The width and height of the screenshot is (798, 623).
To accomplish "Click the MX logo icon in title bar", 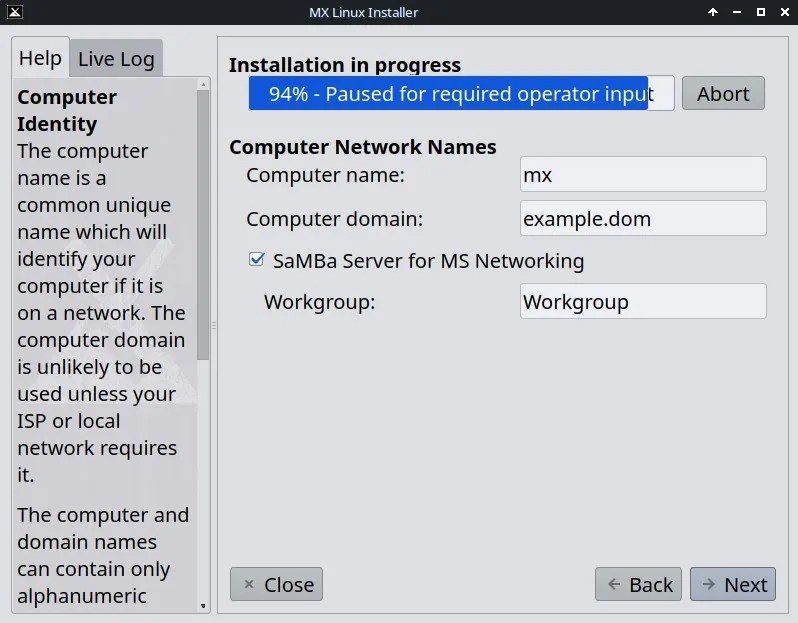I will pos(15,12).
